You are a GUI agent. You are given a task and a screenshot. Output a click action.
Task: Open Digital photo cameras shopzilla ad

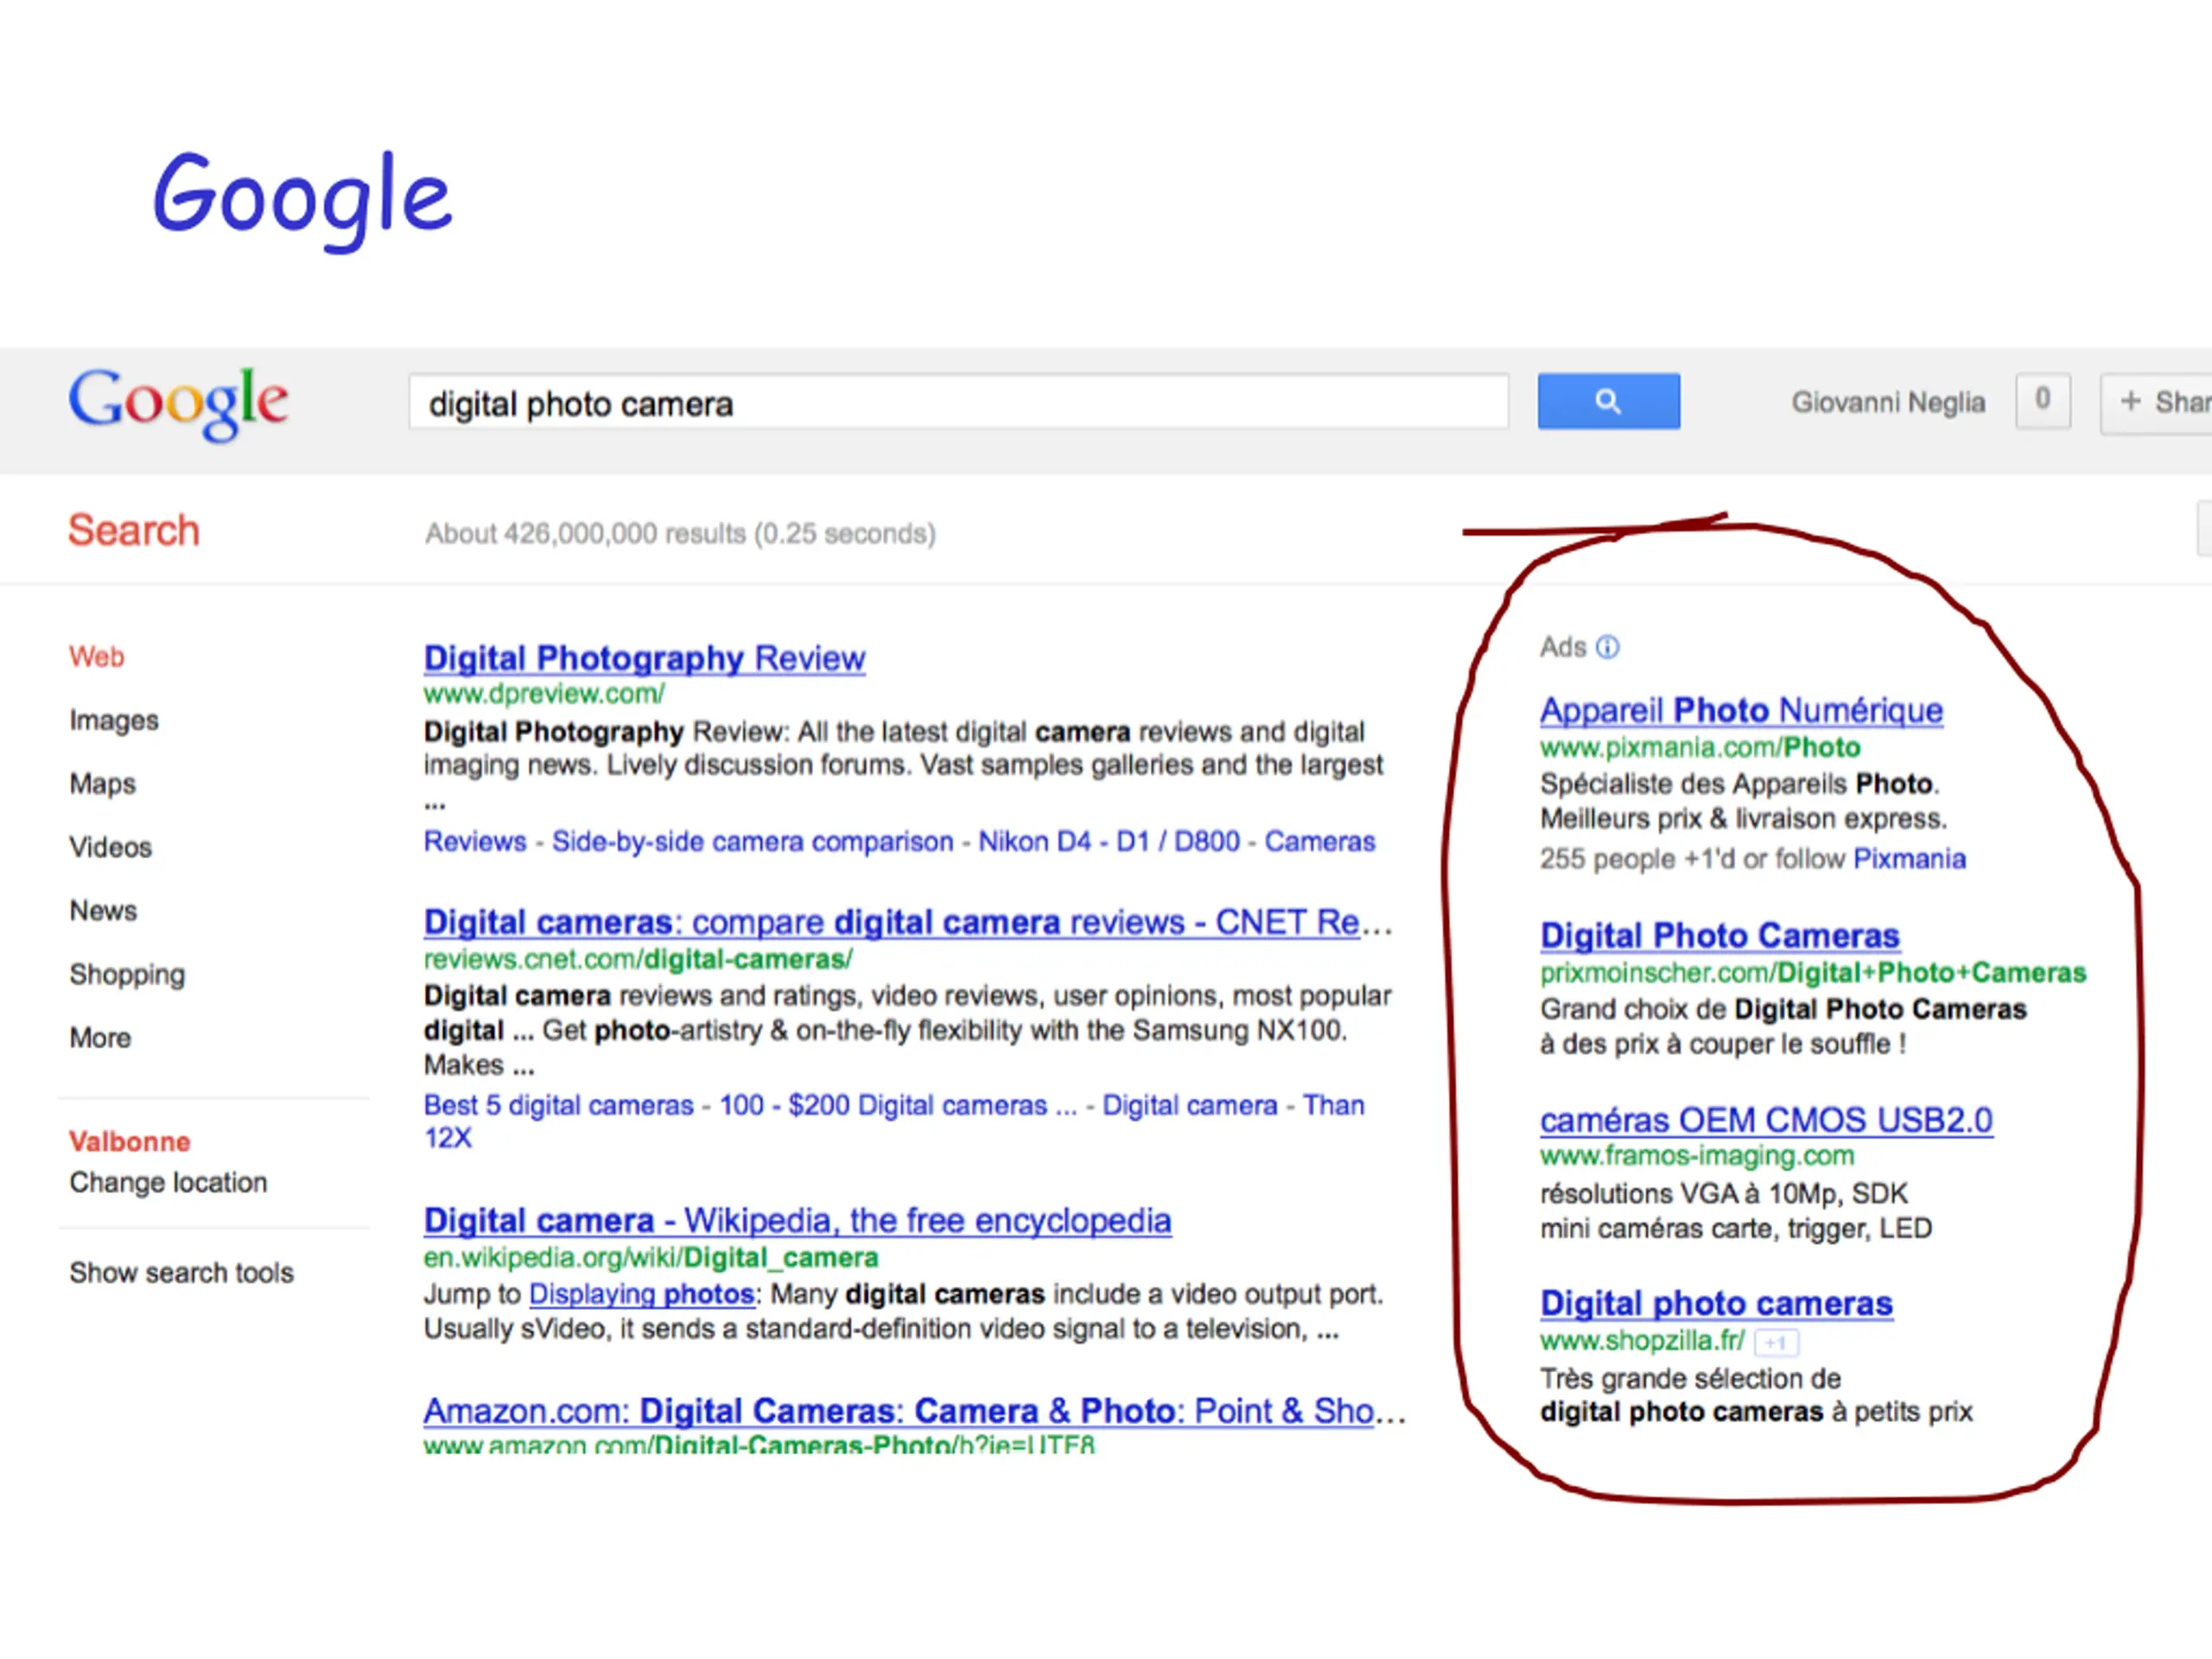[1716, 1303]
